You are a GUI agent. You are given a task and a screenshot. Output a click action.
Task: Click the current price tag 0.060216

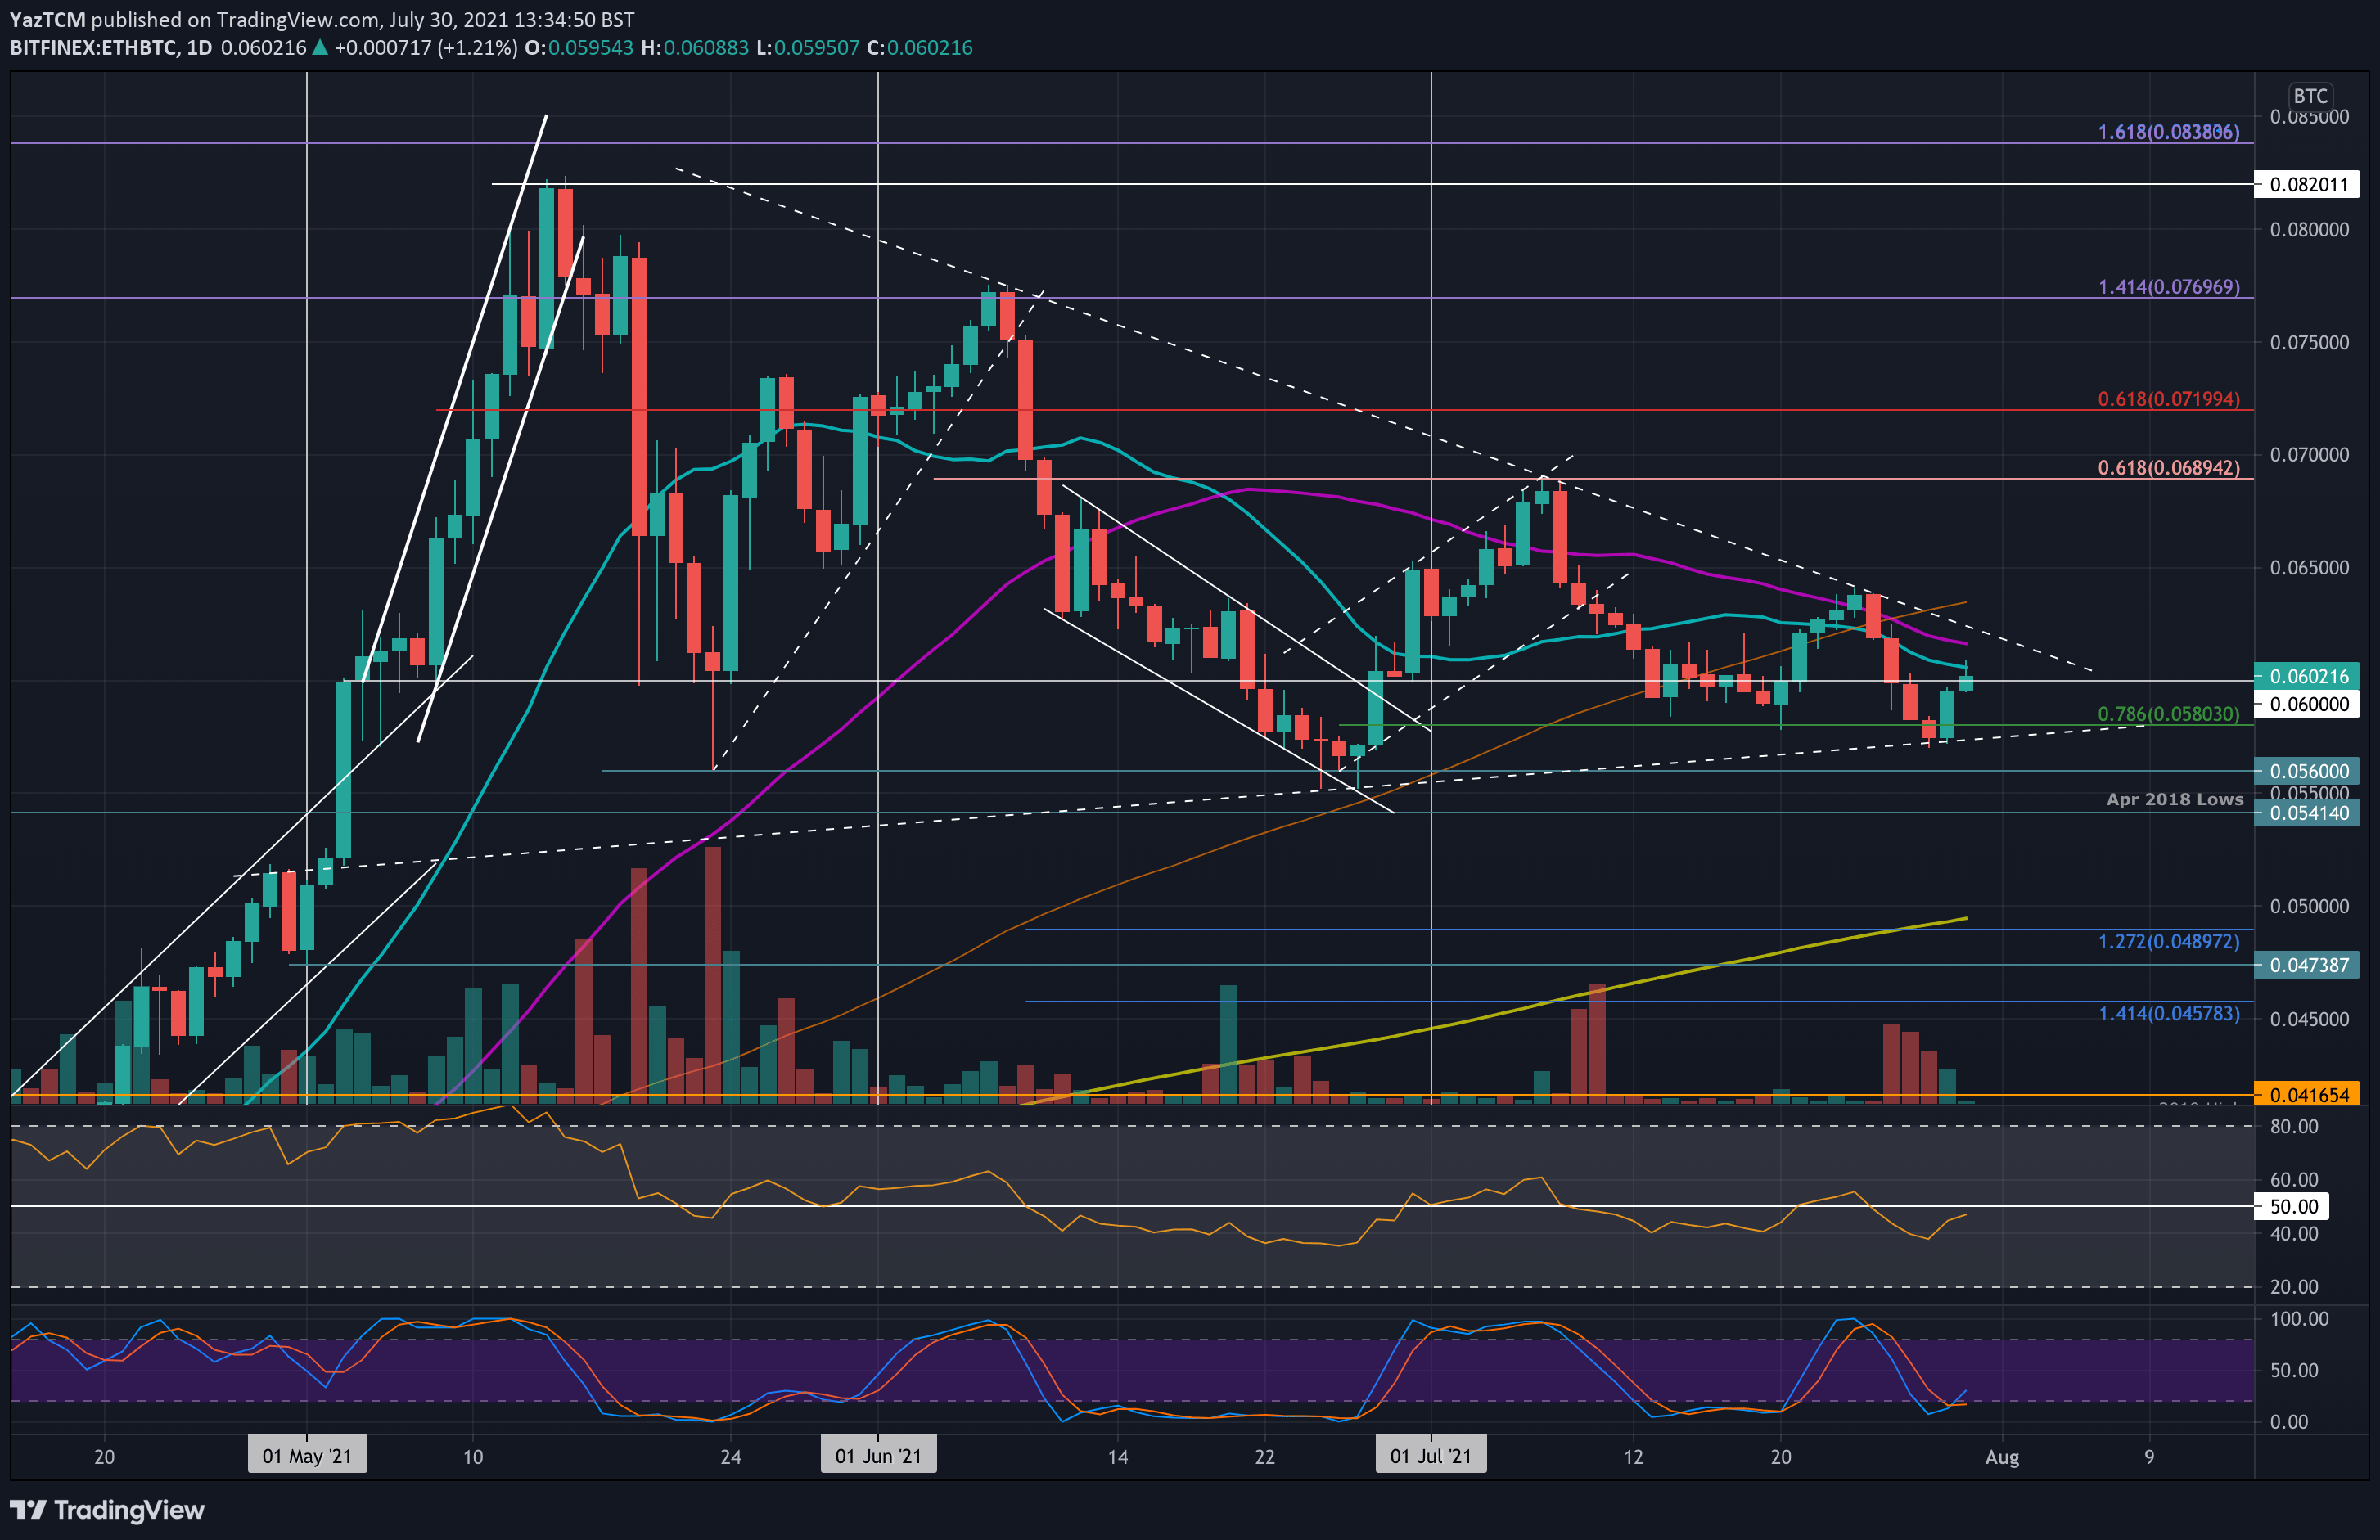(x=2308, y=676)
